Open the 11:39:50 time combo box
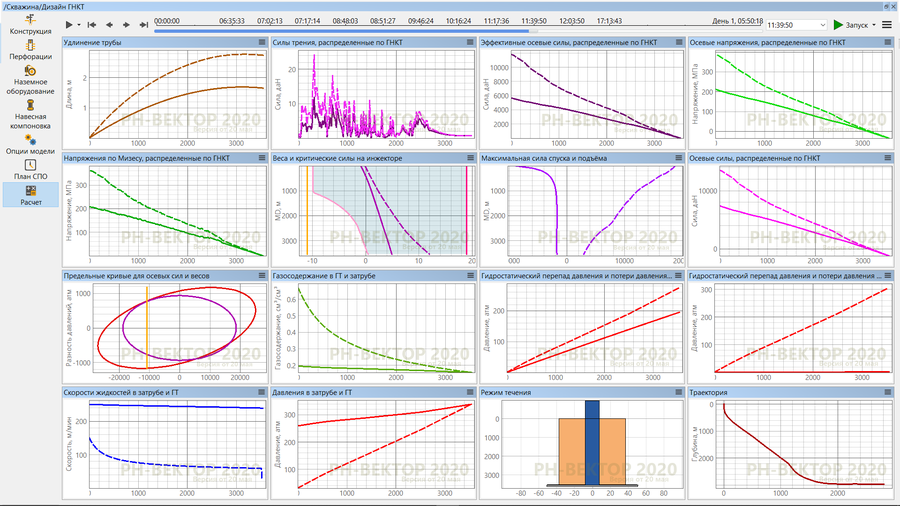This screenshot has width=900, height=506. click(x=795, y=25)
